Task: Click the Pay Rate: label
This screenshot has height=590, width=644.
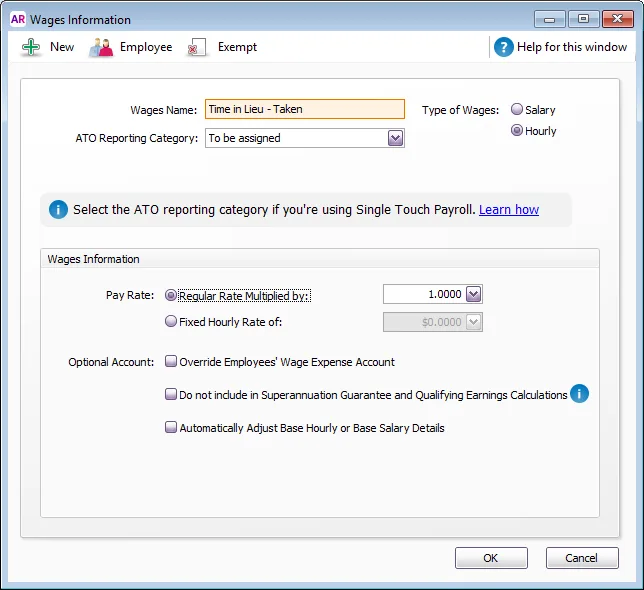Action: click(x=130, y=295)
